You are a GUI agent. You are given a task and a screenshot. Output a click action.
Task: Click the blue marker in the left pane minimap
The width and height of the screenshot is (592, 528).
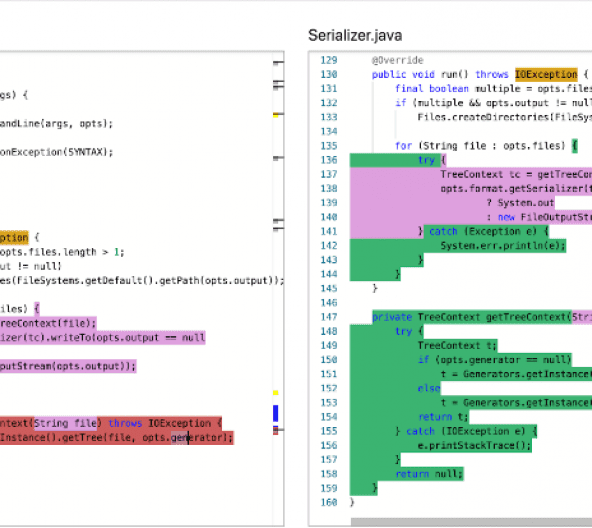[x=276, y=413]
